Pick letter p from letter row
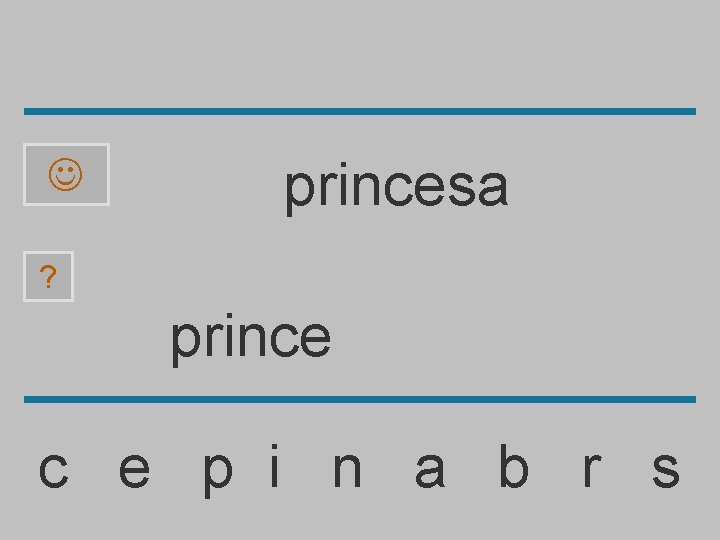 pyautogui.click(x=218, y=471)
